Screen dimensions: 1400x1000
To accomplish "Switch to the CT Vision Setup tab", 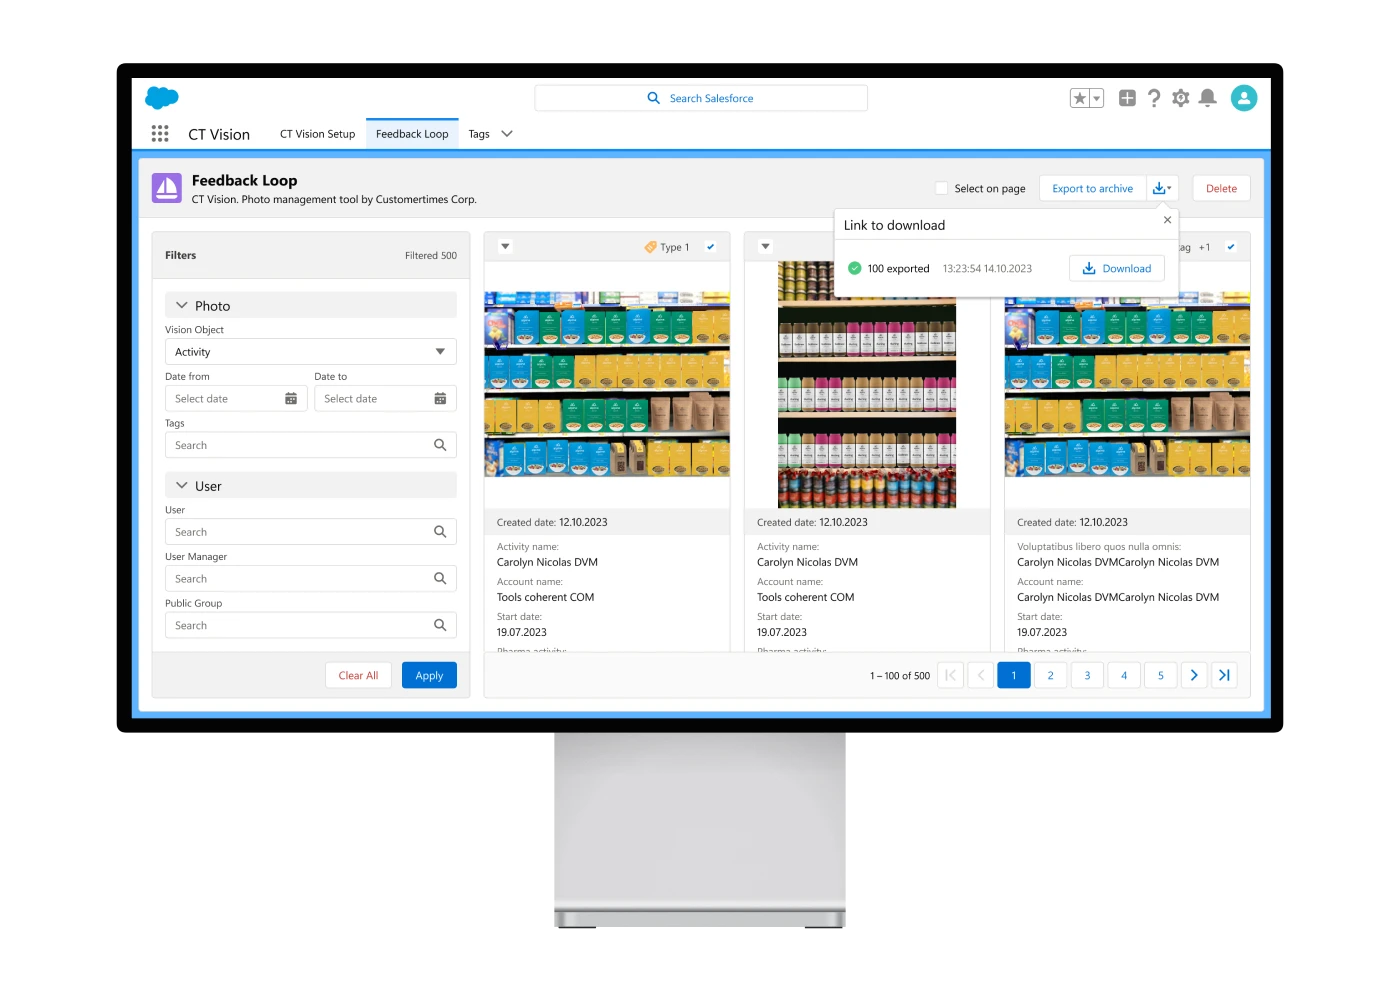I will click(x=317, y=134).
